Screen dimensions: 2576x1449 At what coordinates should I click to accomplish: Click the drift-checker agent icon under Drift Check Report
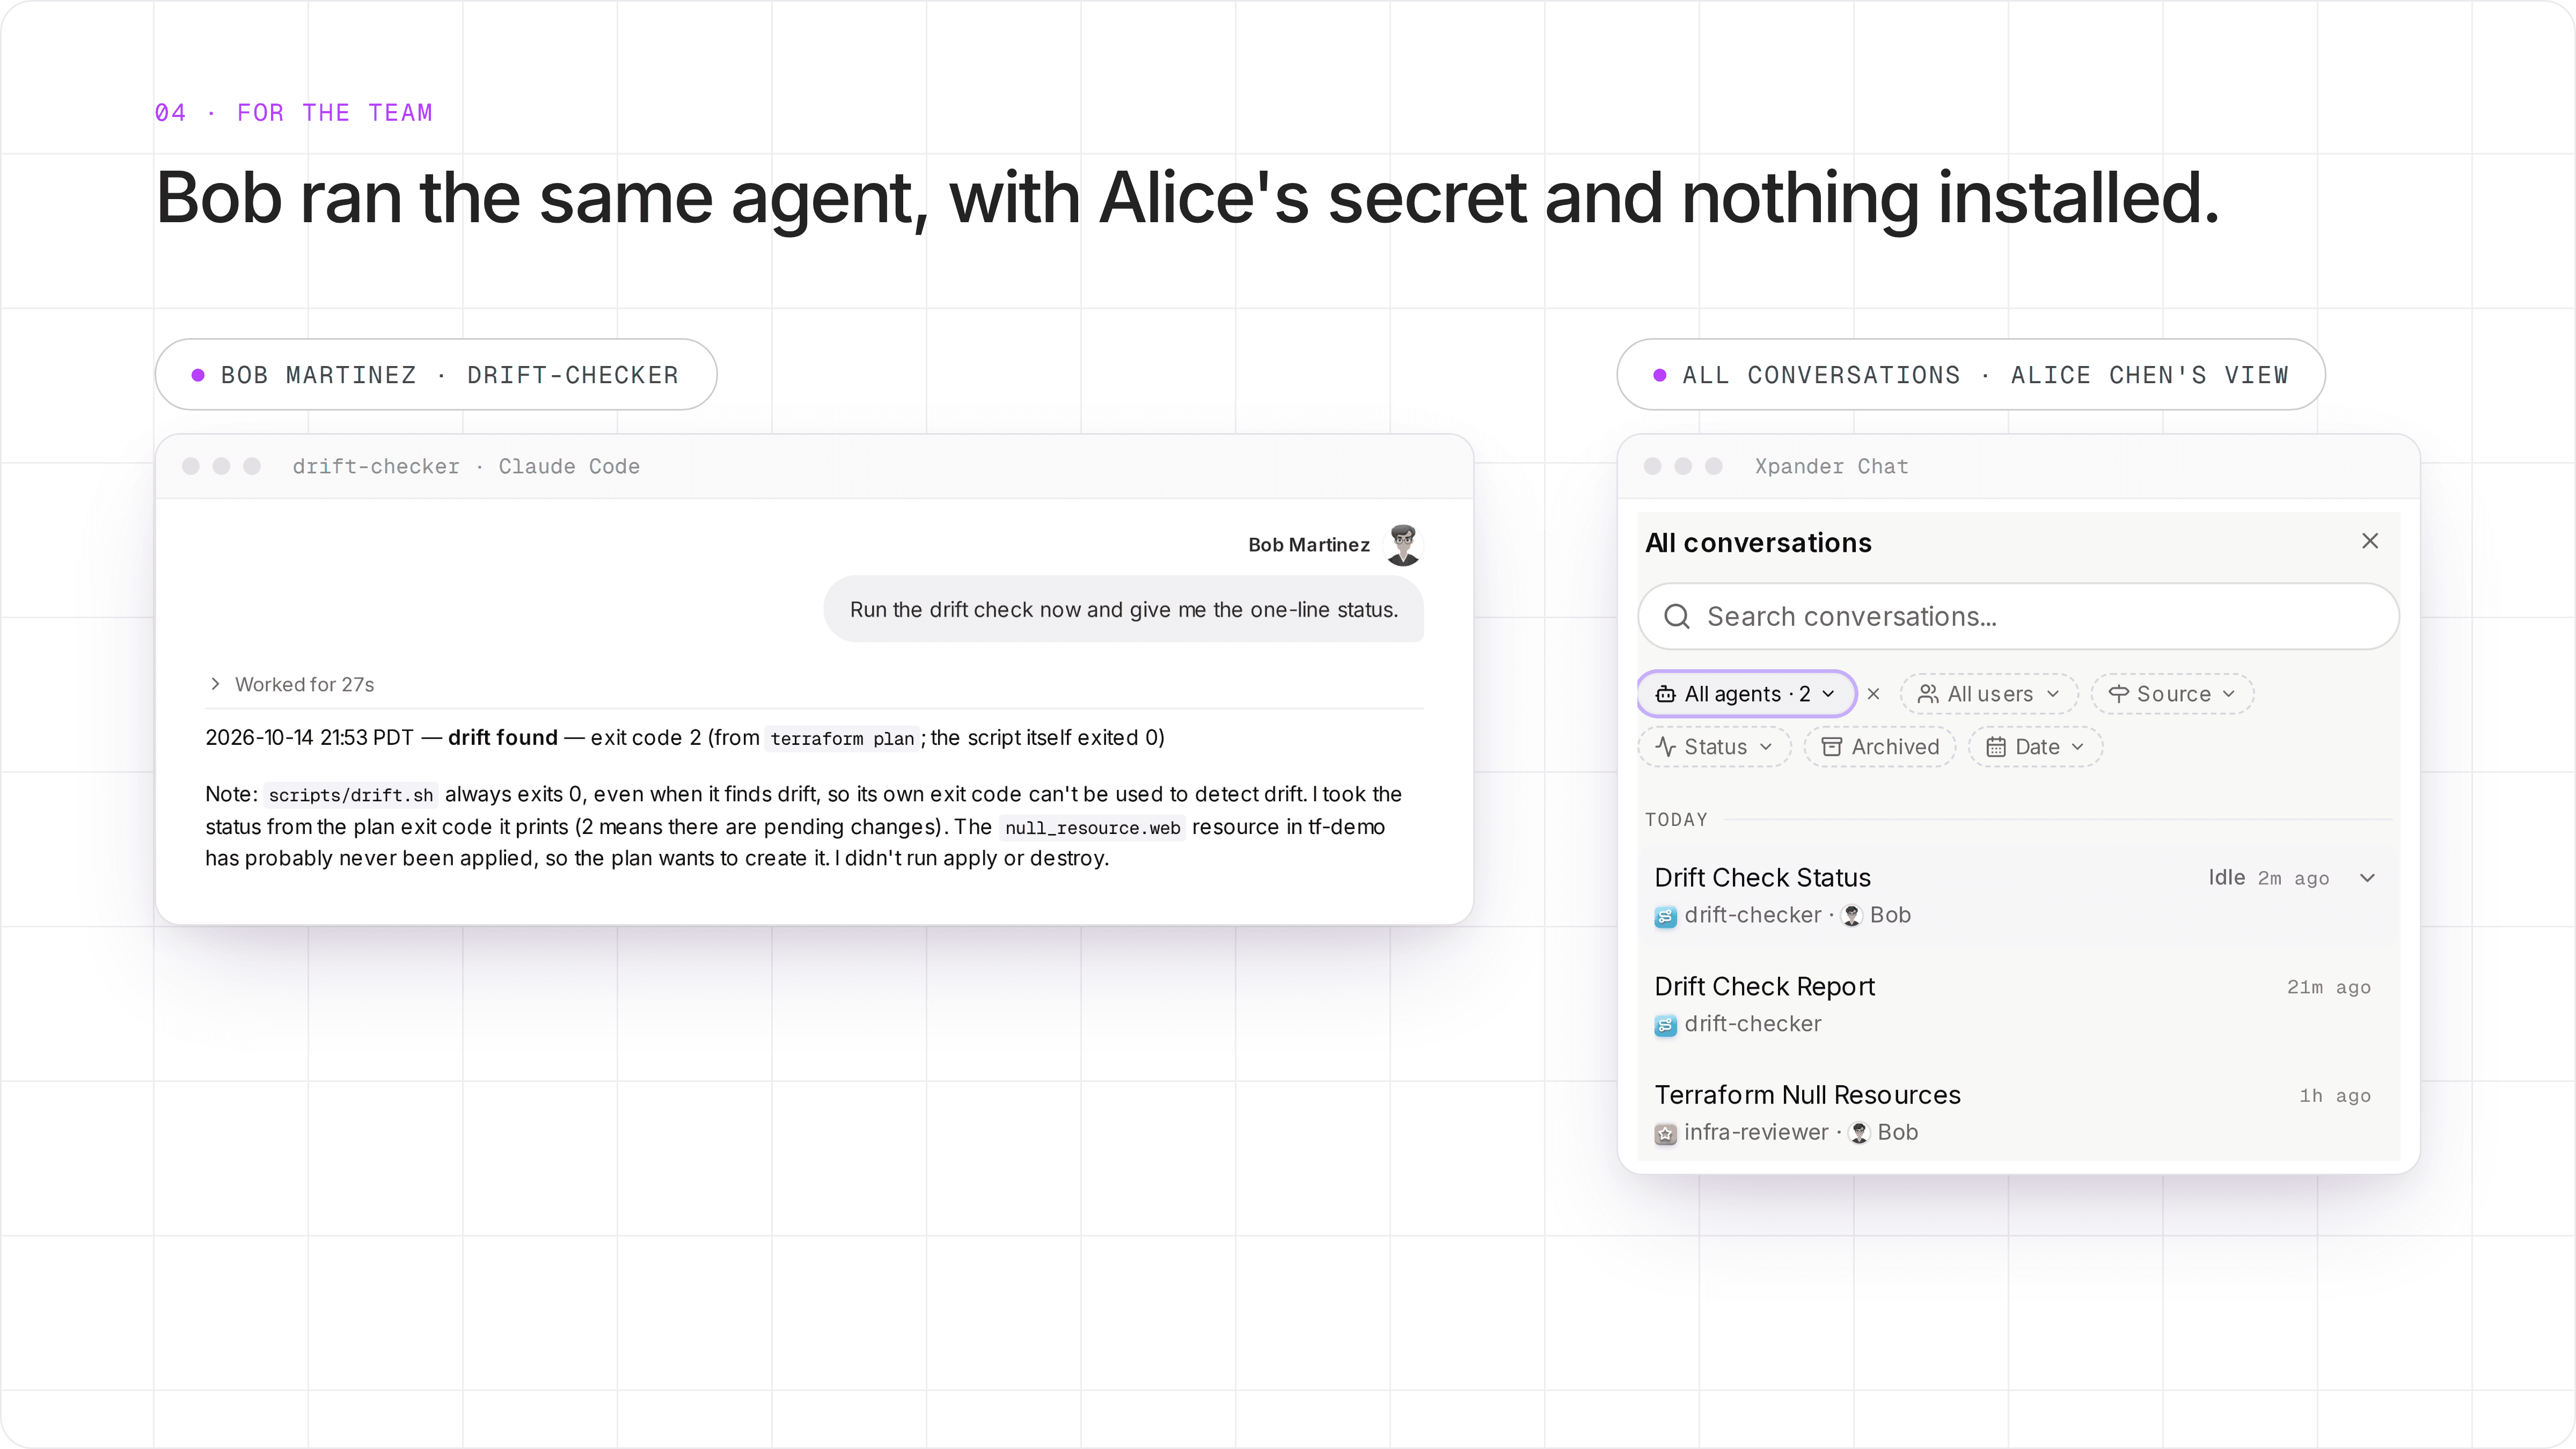[x=1665, y=1025]
